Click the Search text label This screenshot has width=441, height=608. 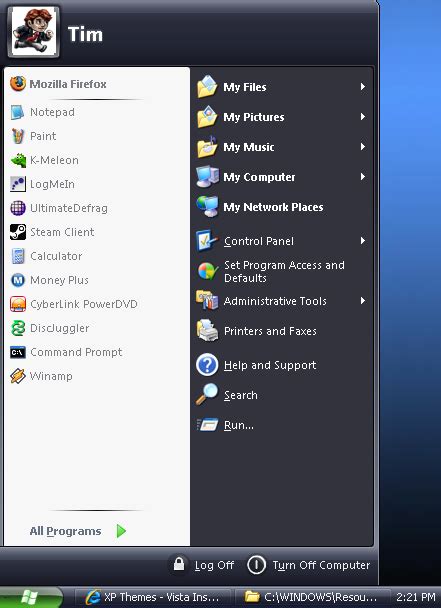coord(240,395)
